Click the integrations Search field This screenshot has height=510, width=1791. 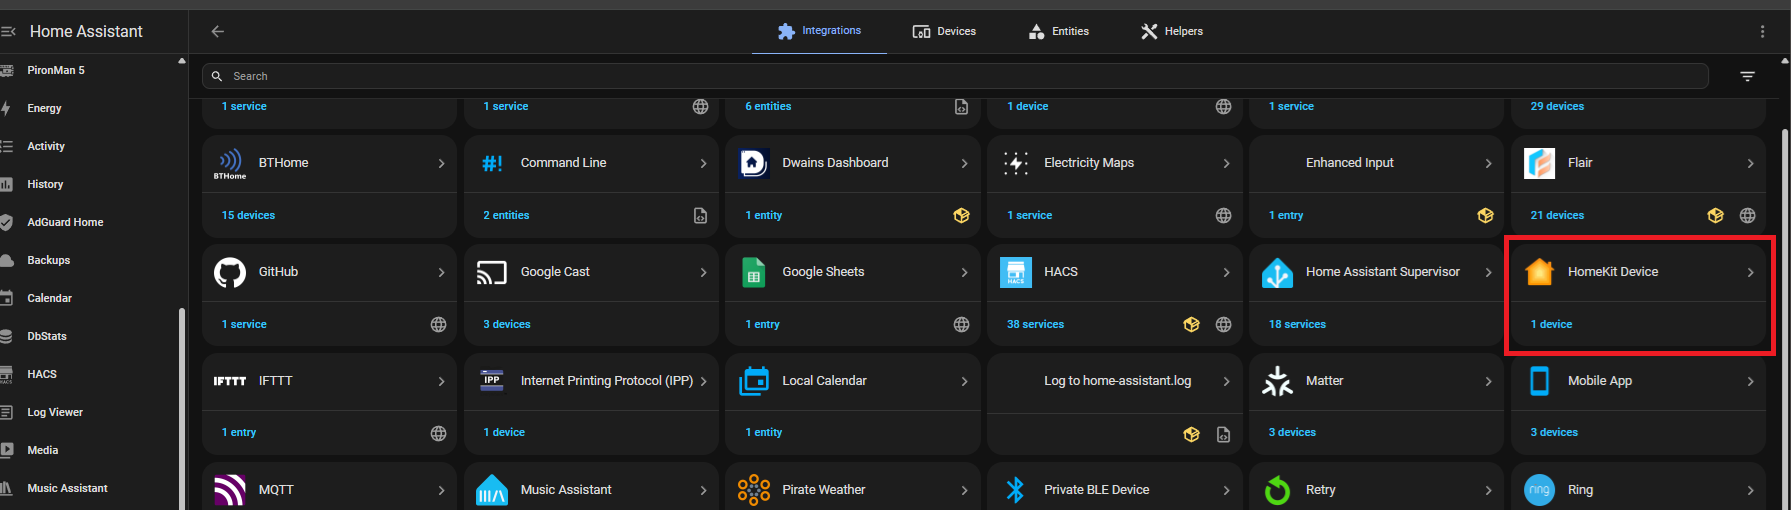[950, 76]
